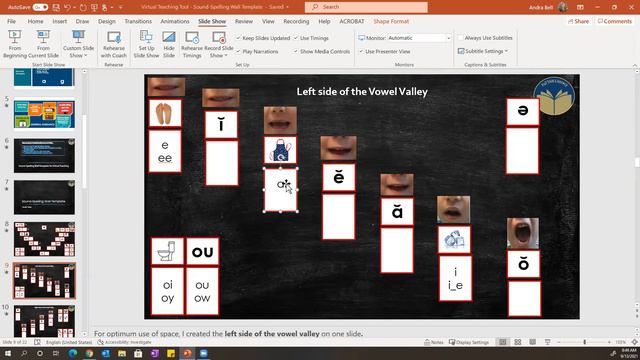The width and height of the screenshot is (640, 360).
Task: Start Slide Show from status bar icon
Action: point(548,342)
